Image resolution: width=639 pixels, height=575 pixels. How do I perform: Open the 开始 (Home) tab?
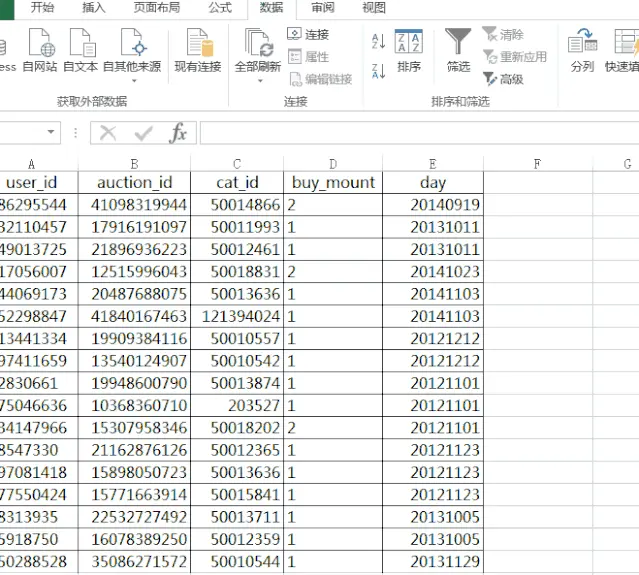tap(42, 7)
